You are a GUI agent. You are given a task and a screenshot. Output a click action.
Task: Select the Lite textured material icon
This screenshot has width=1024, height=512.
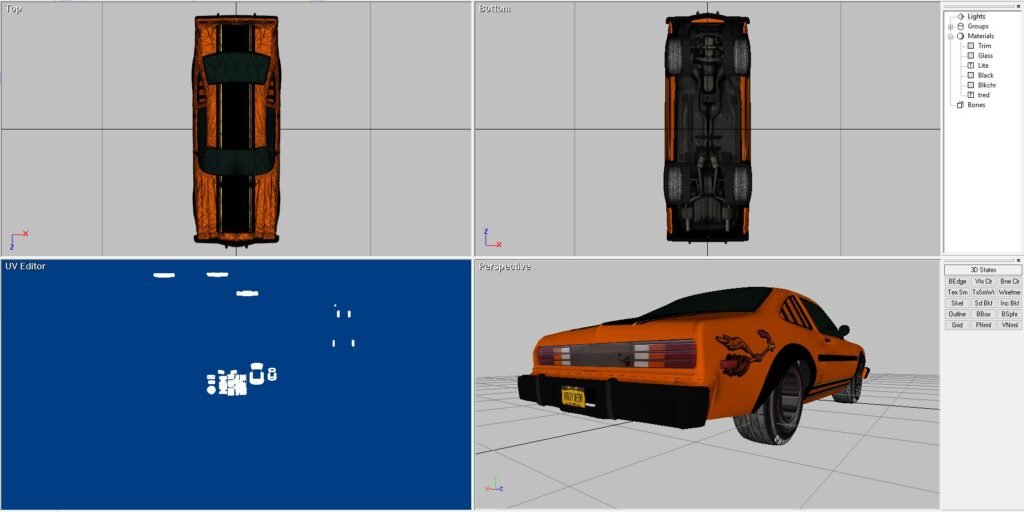pos(971,66)
